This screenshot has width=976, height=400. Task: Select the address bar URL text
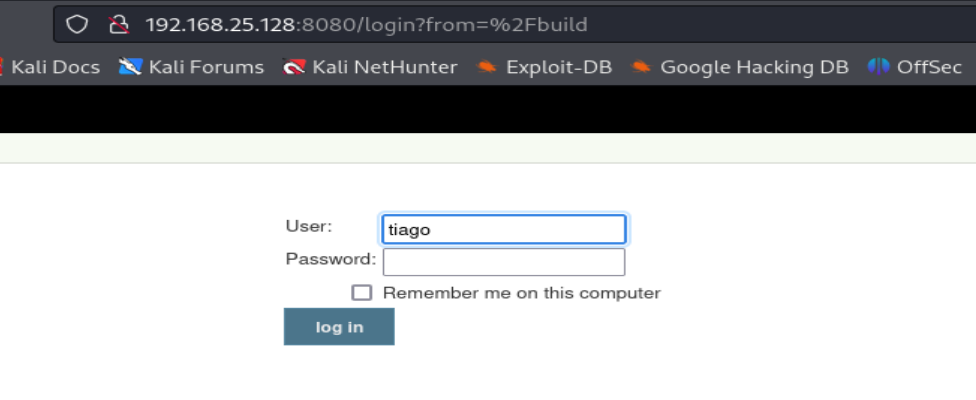tap(366, 24)
